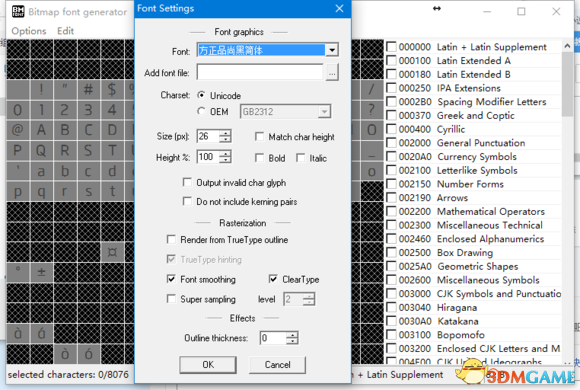Screen dimensions: 580x390
Task: Select the OEM charset radio button
Action: click(201, 111)
